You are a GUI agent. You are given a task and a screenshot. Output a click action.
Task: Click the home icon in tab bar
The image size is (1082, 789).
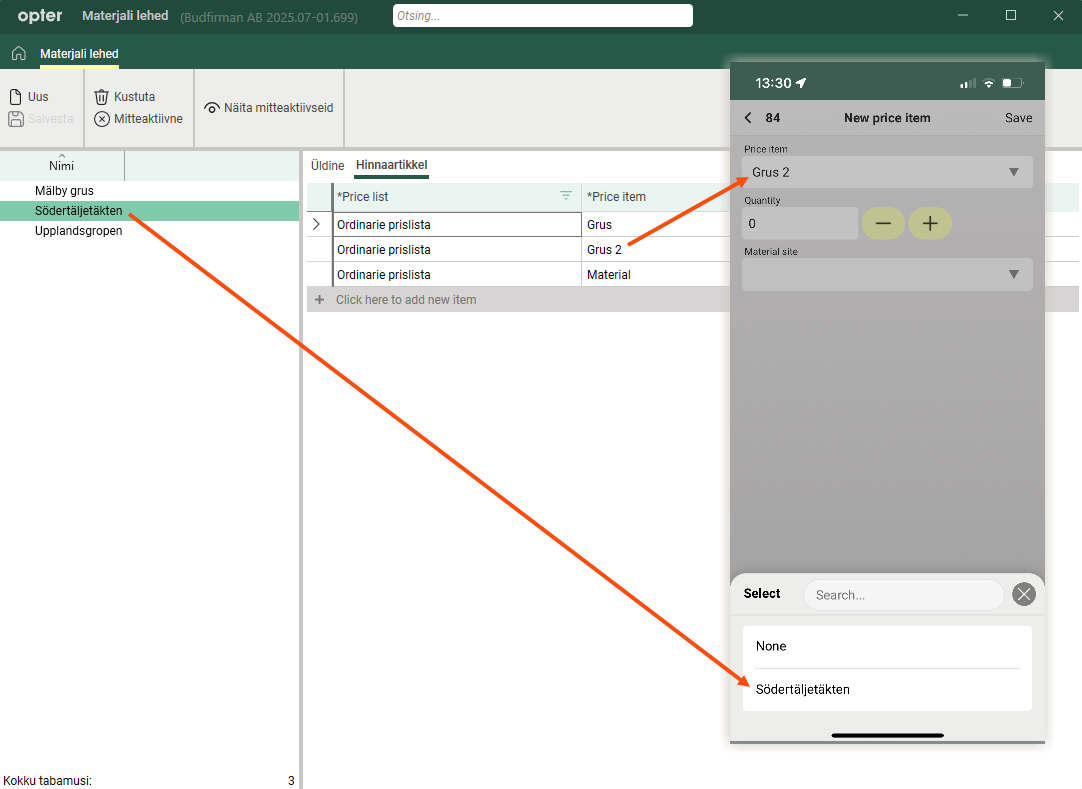[x=18, y=54]
